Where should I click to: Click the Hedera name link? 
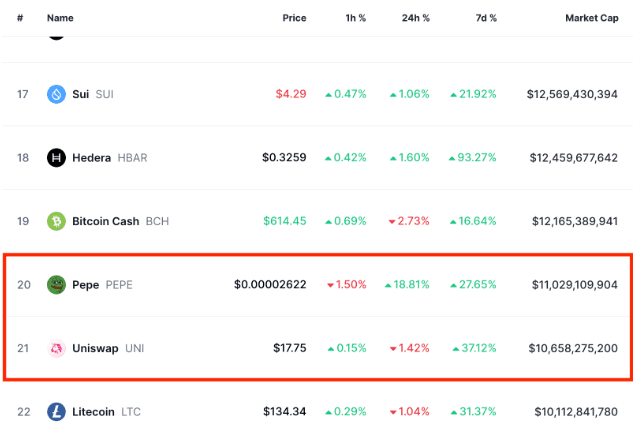[x=91, y=158]
